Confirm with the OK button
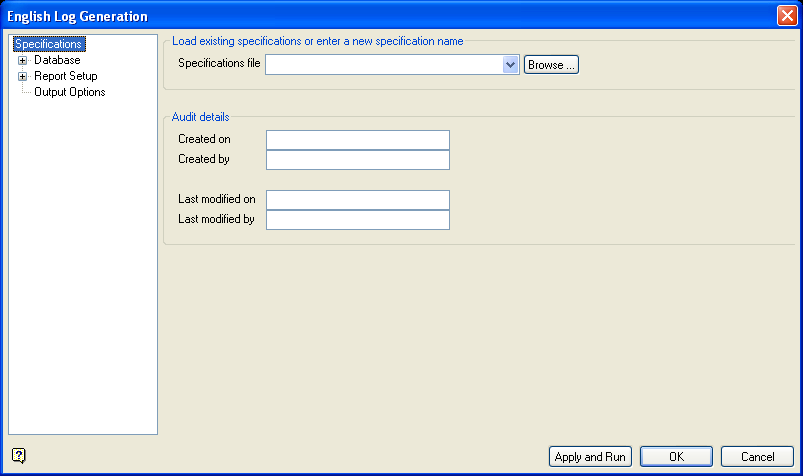Viewport: 803px width, 476px height. pos(676,457)
